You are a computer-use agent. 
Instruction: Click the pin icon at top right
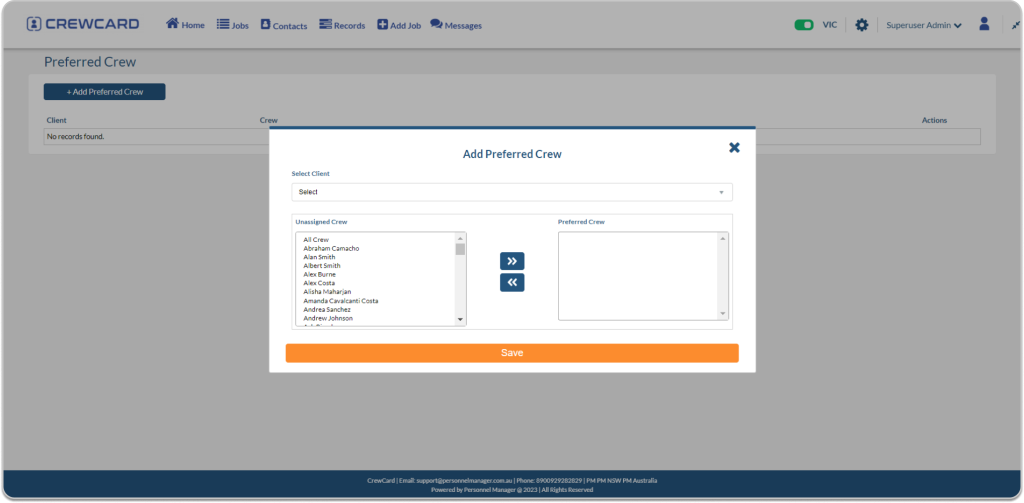click(x=1015, y=25)
